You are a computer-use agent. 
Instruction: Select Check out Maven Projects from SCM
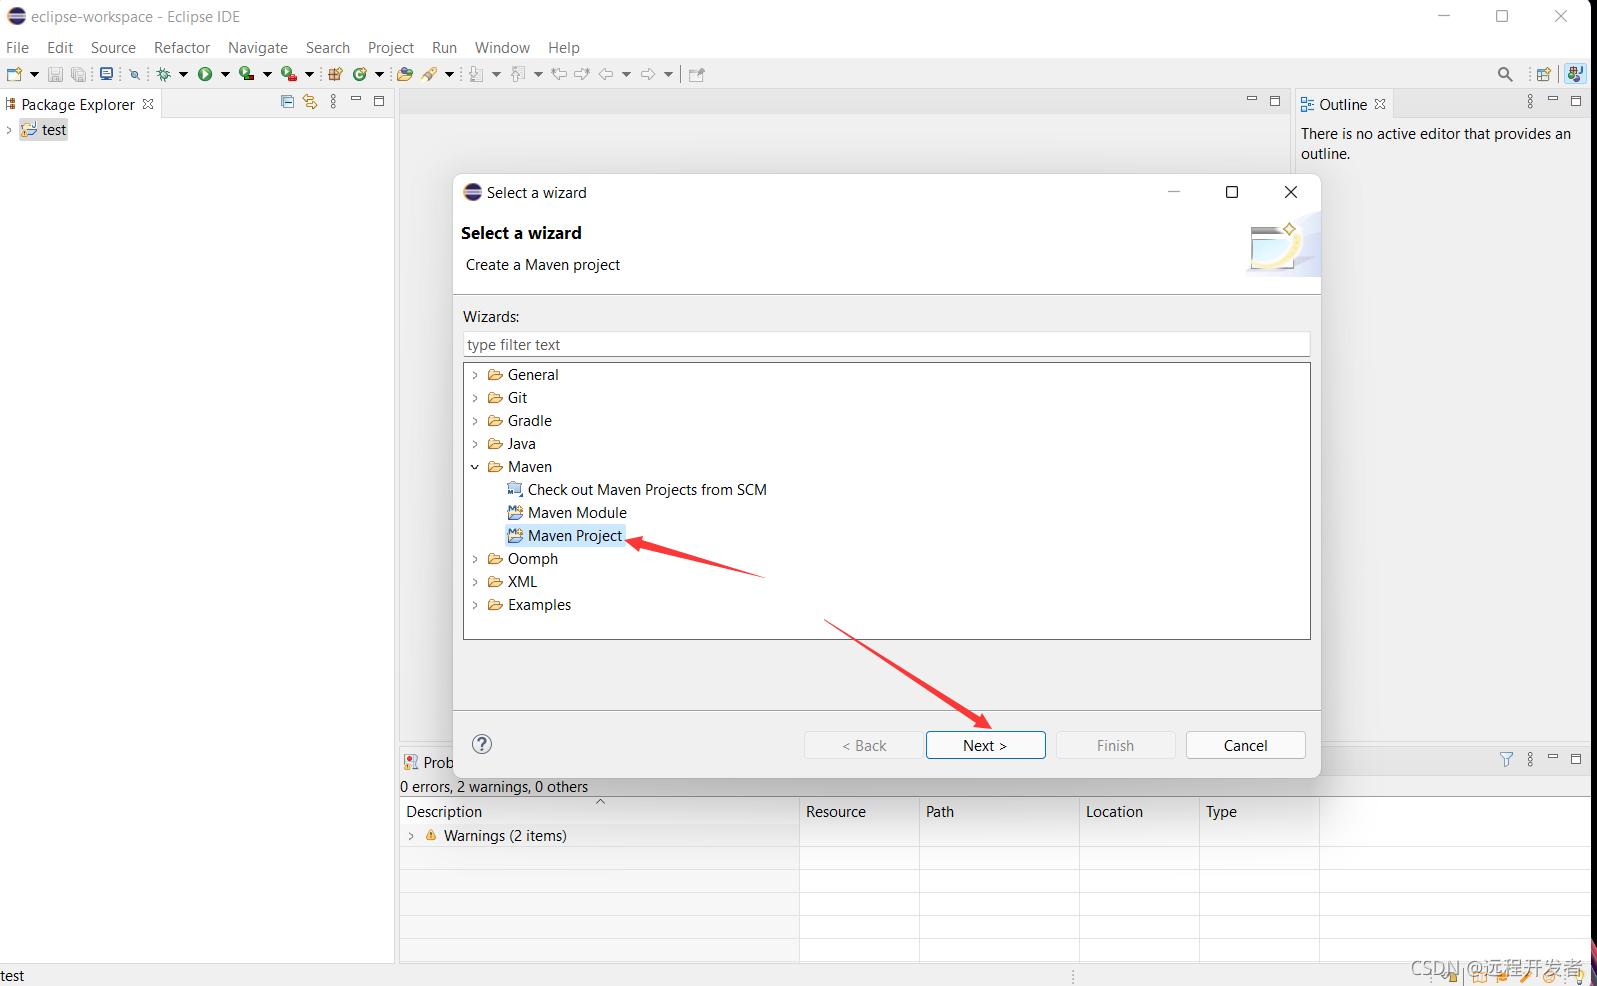coord(637,490)
